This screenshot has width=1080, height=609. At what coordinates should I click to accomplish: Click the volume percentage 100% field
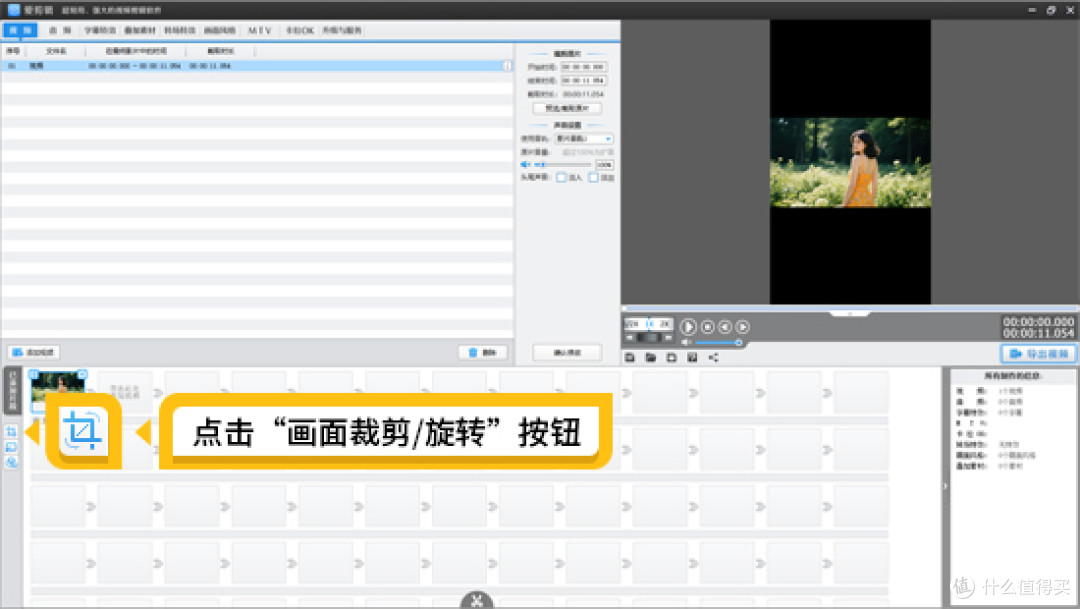604,165
